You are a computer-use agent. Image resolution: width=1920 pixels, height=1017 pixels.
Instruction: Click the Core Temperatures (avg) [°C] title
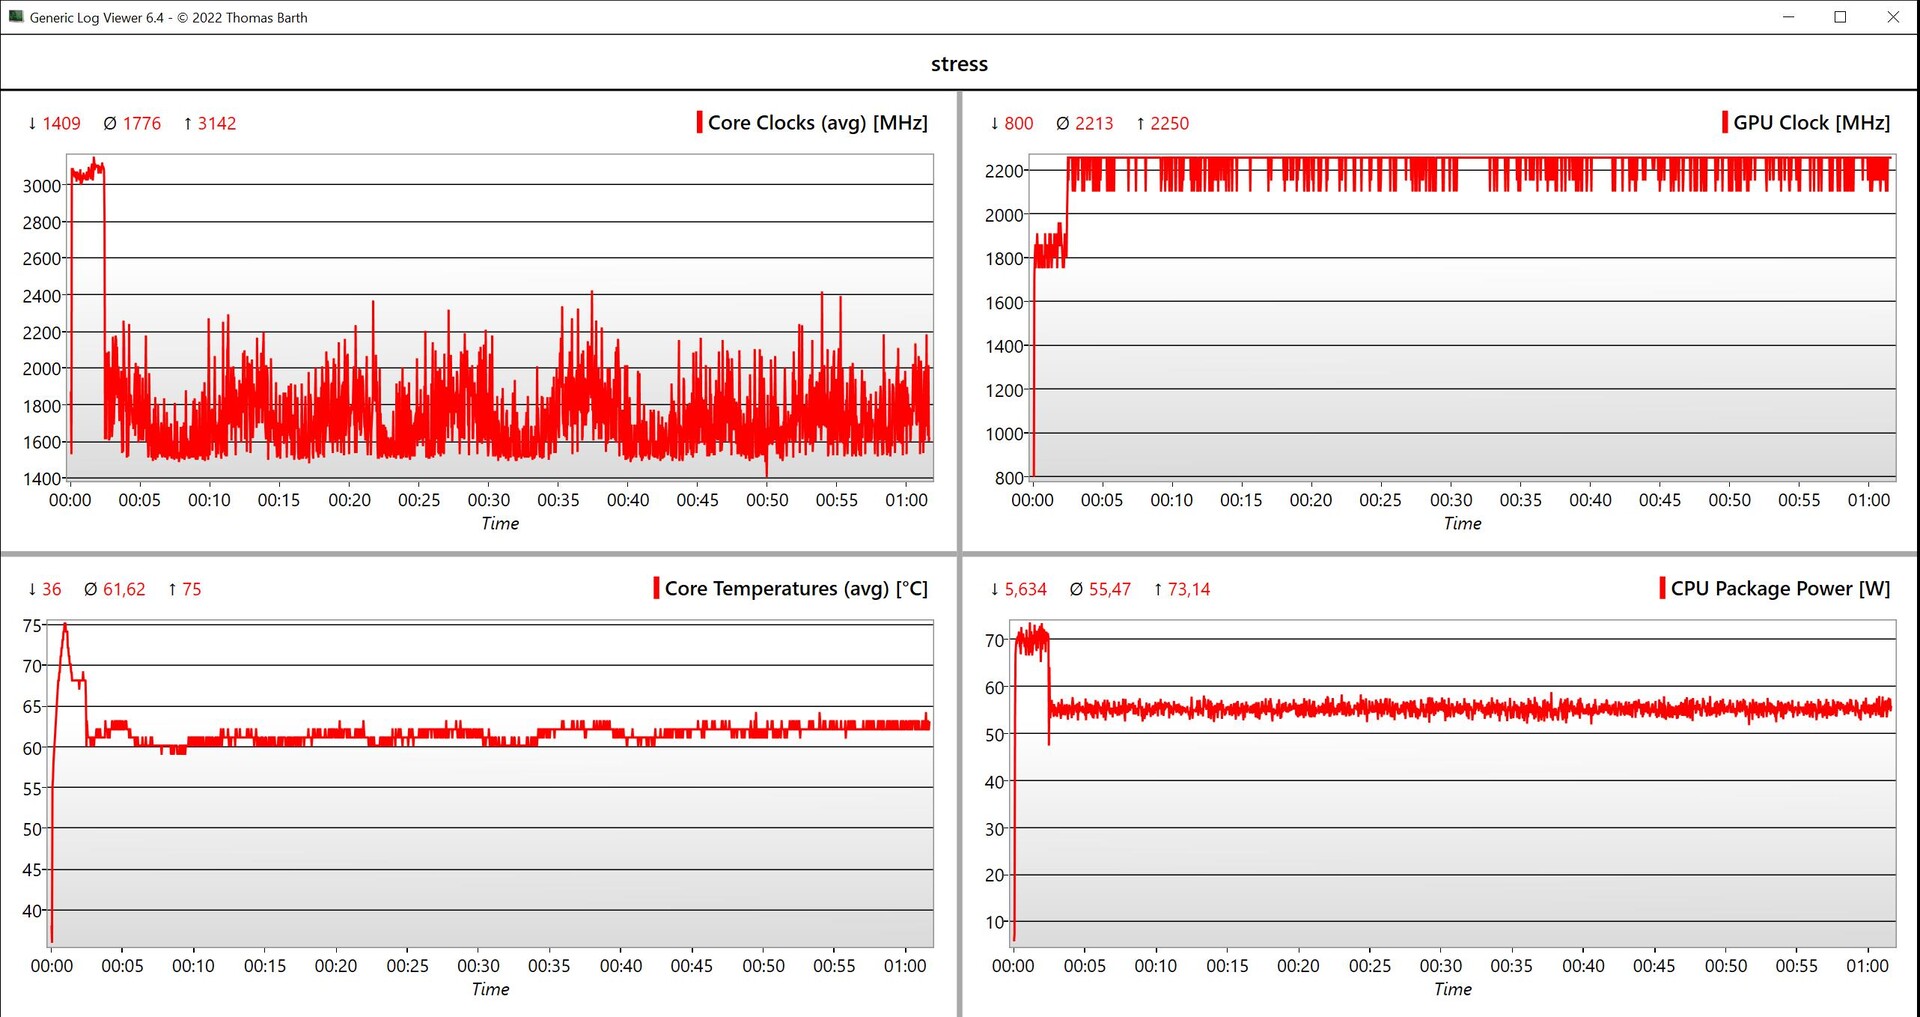[x=796, y=588]
